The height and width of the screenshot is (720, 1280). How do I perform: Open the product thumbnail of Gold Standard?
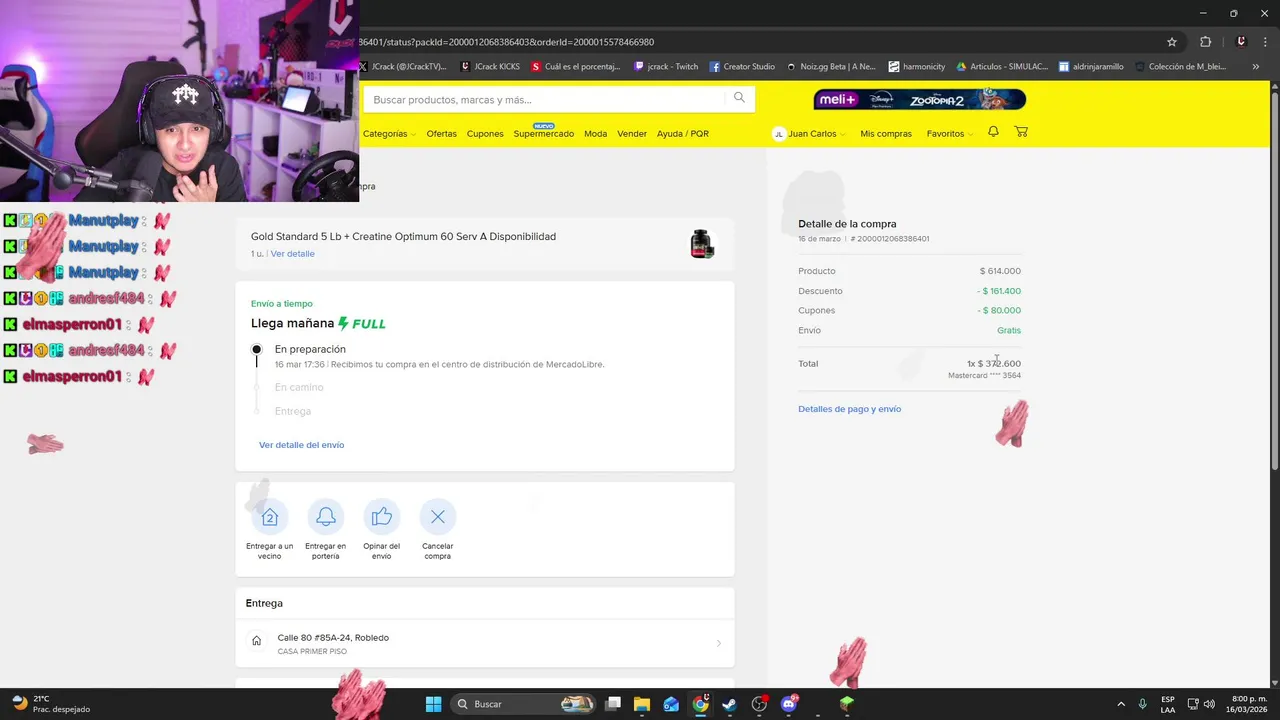pyautogui.click(x=702, y=244)
